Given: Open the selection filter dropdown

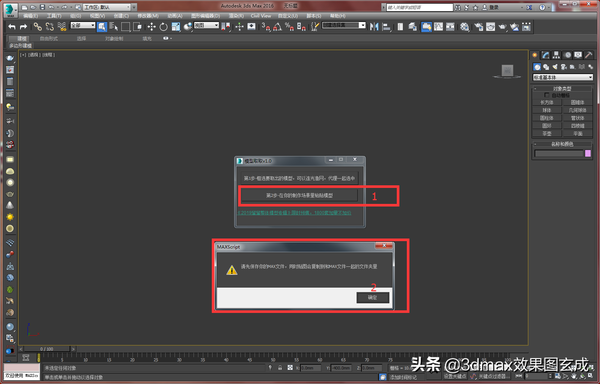Looking at the screenshot, I should [83, 25].
